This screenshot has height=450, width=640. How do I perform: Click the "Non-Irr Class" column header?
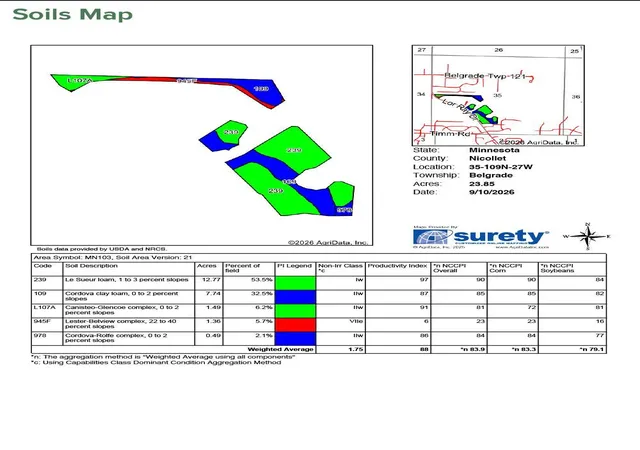coord(340,268)
